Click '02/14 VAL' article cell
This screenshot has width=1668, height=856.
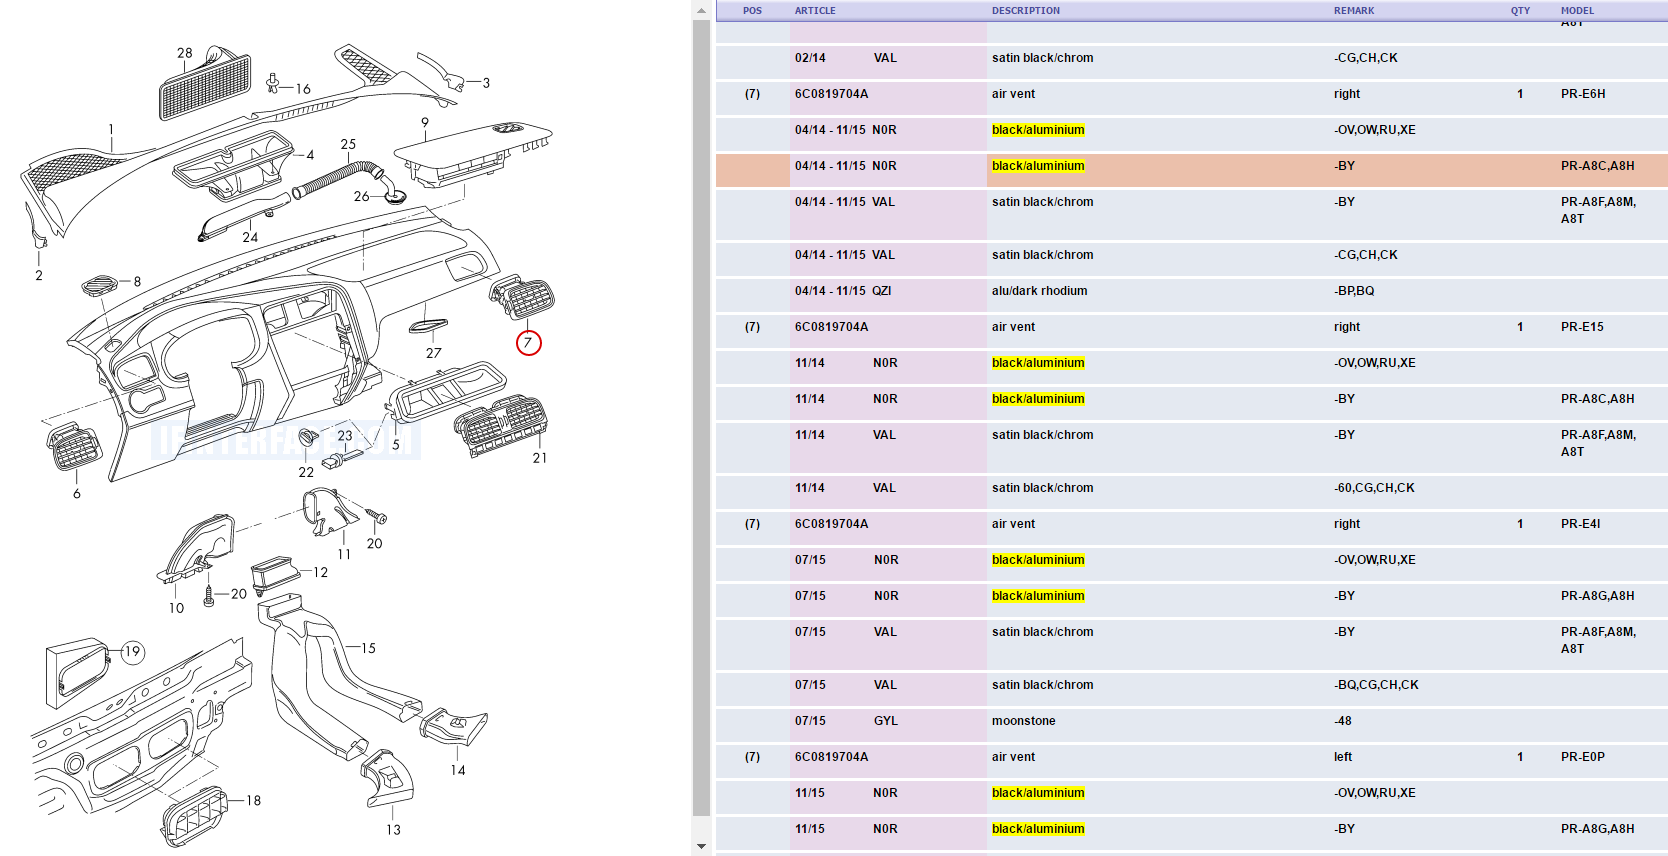pos(845,58)
